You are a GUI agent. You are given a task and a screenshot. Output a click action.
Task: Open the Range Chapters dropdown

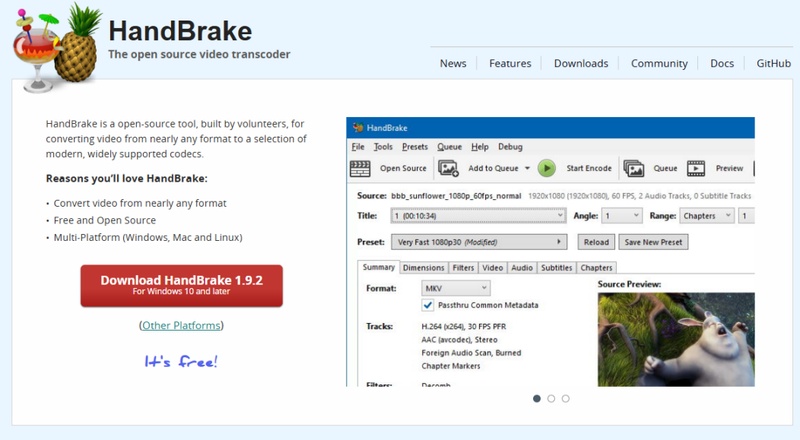pyautogui.click(x=706, y=216)
